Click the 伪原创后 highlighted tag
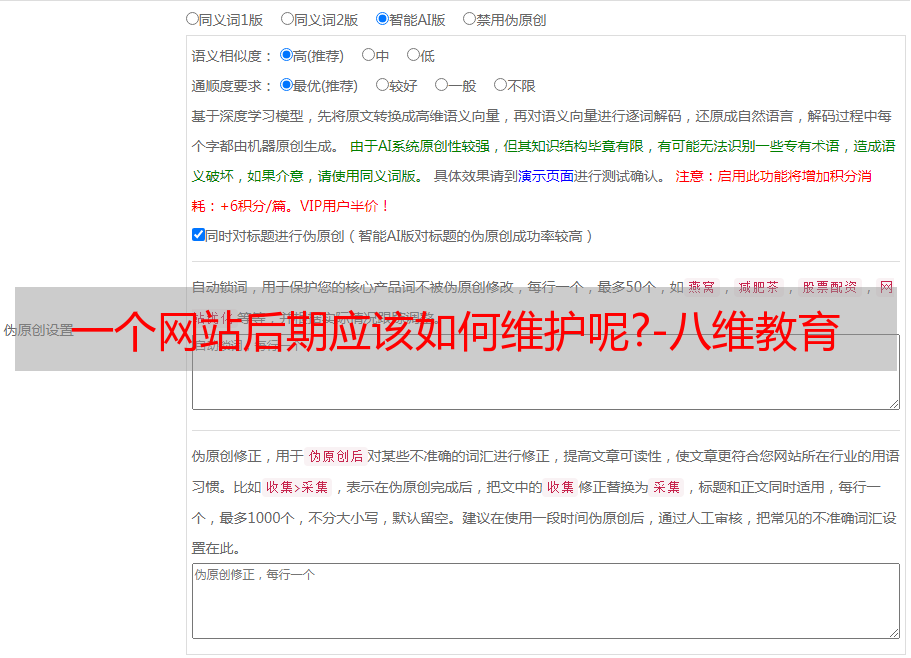The image size is (911, 658). click(x=336, y=456)
